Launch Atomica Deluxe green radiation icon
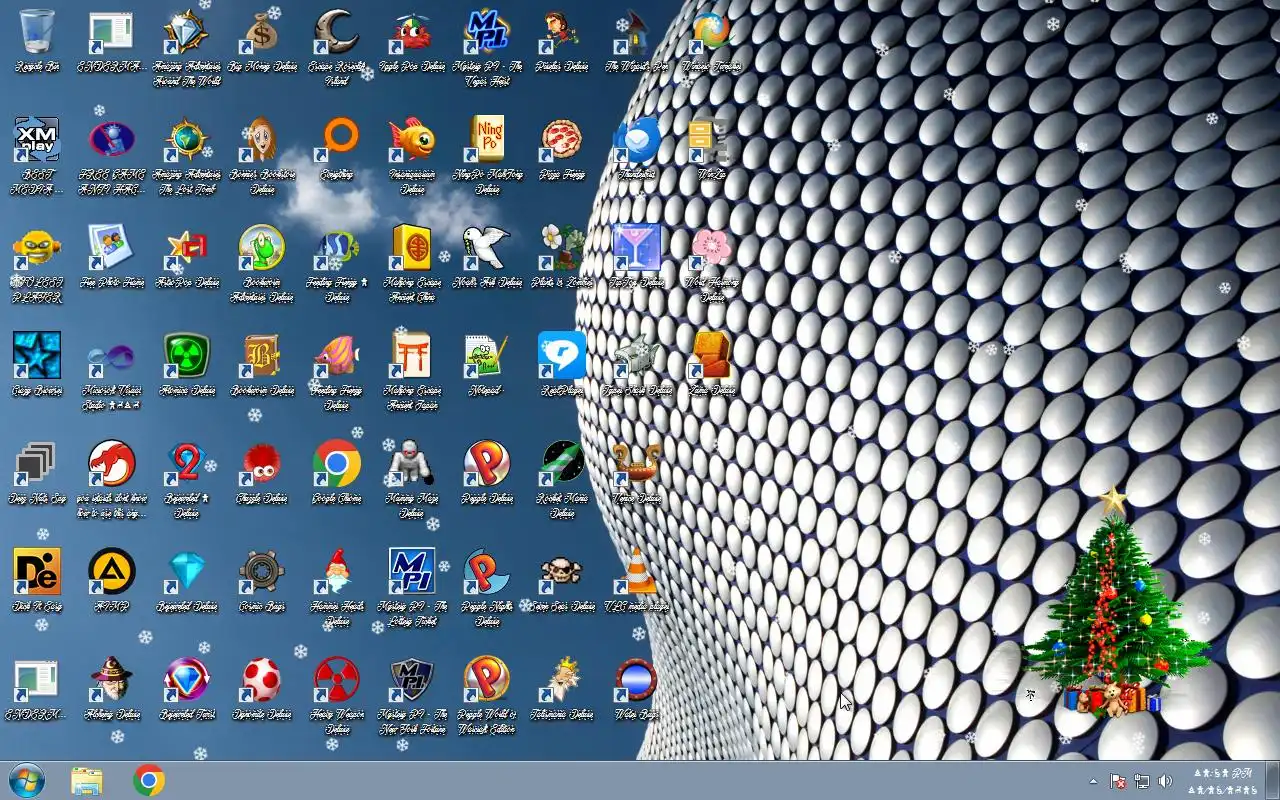This screenshot has height=800, width=1280. point(187,356)
